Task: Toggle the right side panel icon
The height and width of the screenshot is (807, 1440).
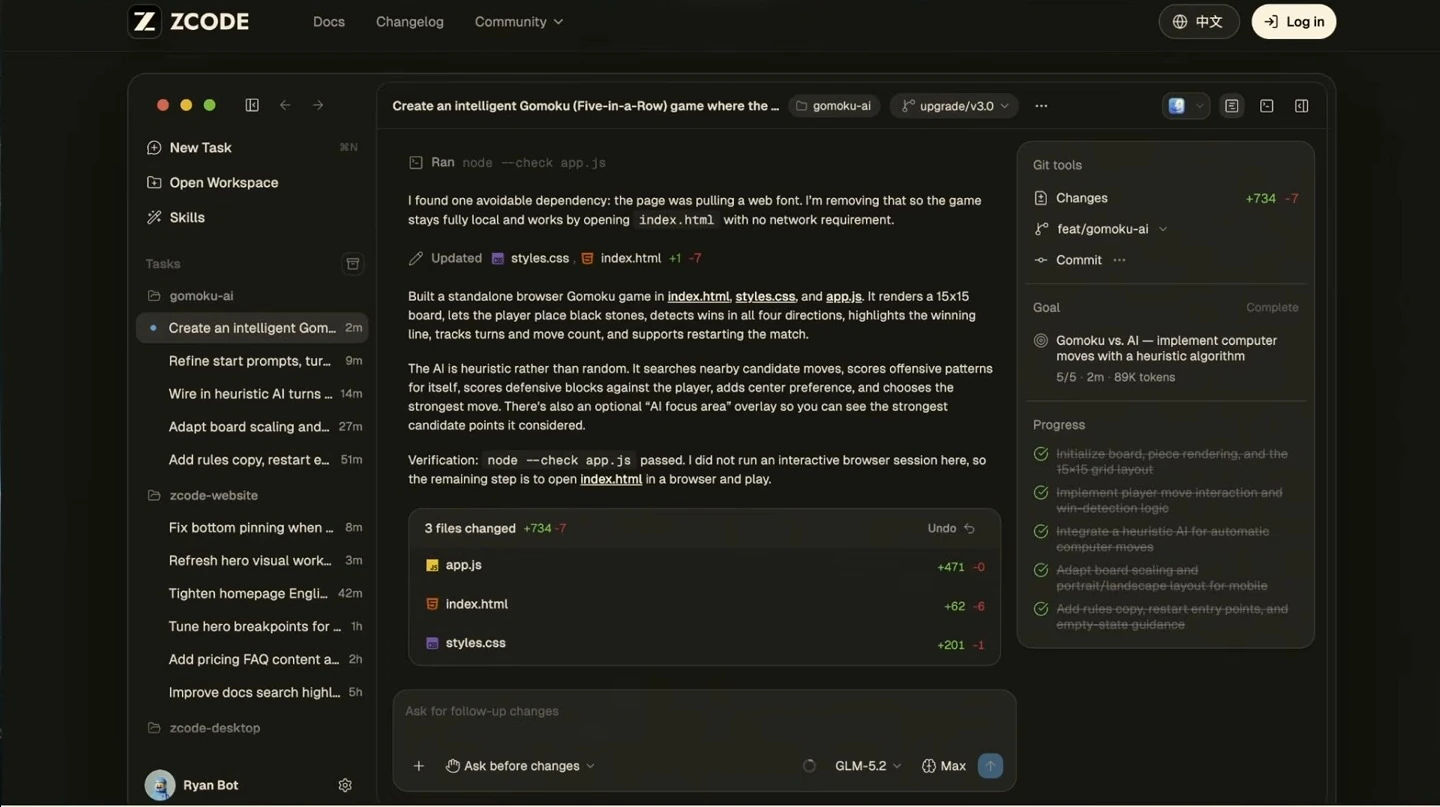Action: [x=1301, y=106]
